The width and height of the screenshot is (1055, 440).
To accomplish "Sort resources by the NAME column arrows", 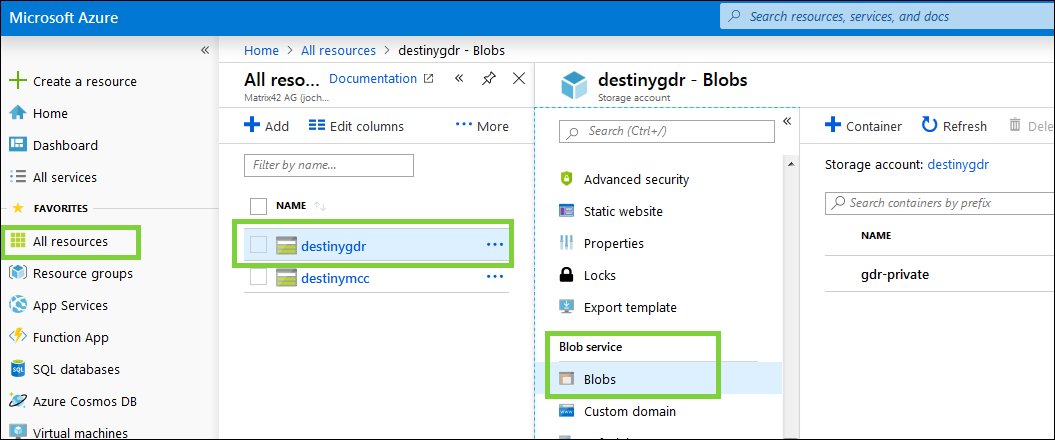I will (x=320, y=206).
